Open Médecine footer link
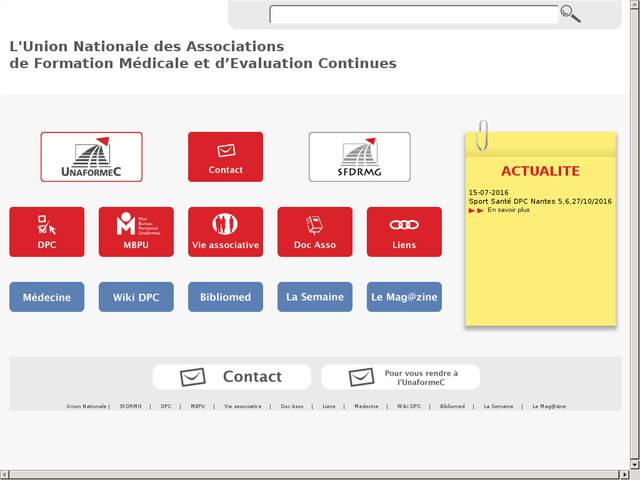Screen dimensions: 640x480 coord(366,406)
